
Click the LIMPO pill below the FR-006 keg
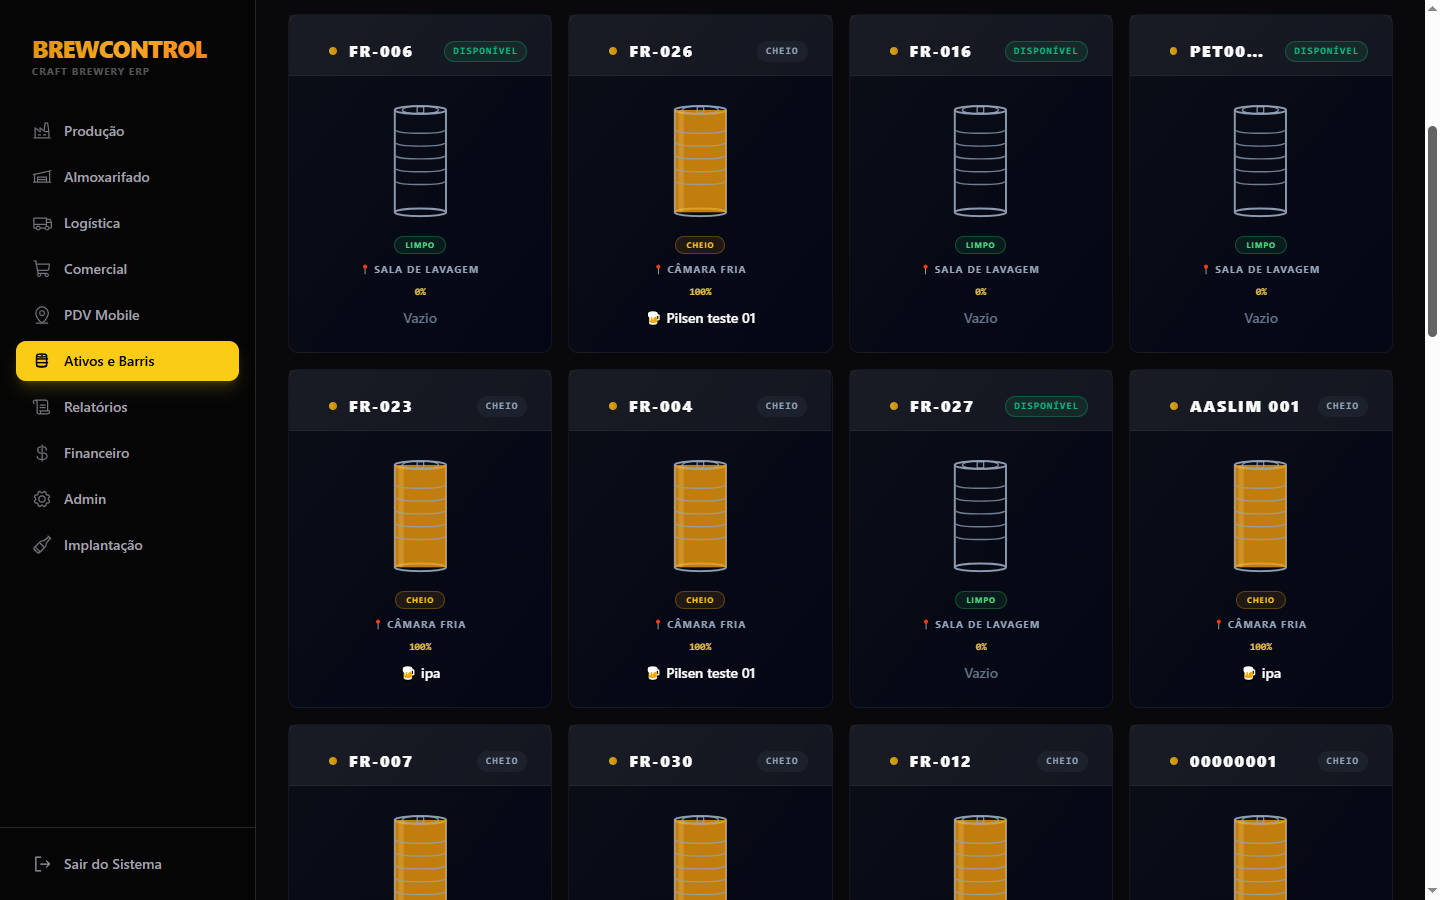click(420, 245)
